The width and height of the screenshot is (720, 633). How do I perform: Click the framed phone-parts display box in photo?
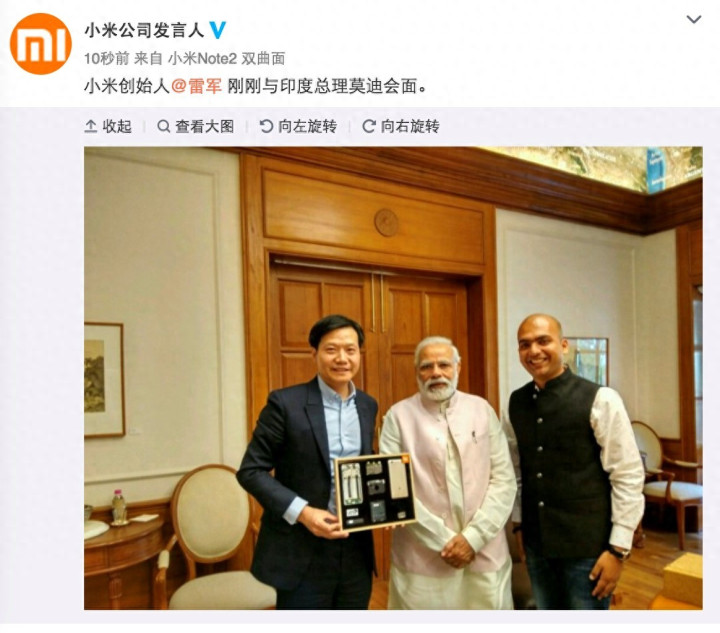click(375, 492)
